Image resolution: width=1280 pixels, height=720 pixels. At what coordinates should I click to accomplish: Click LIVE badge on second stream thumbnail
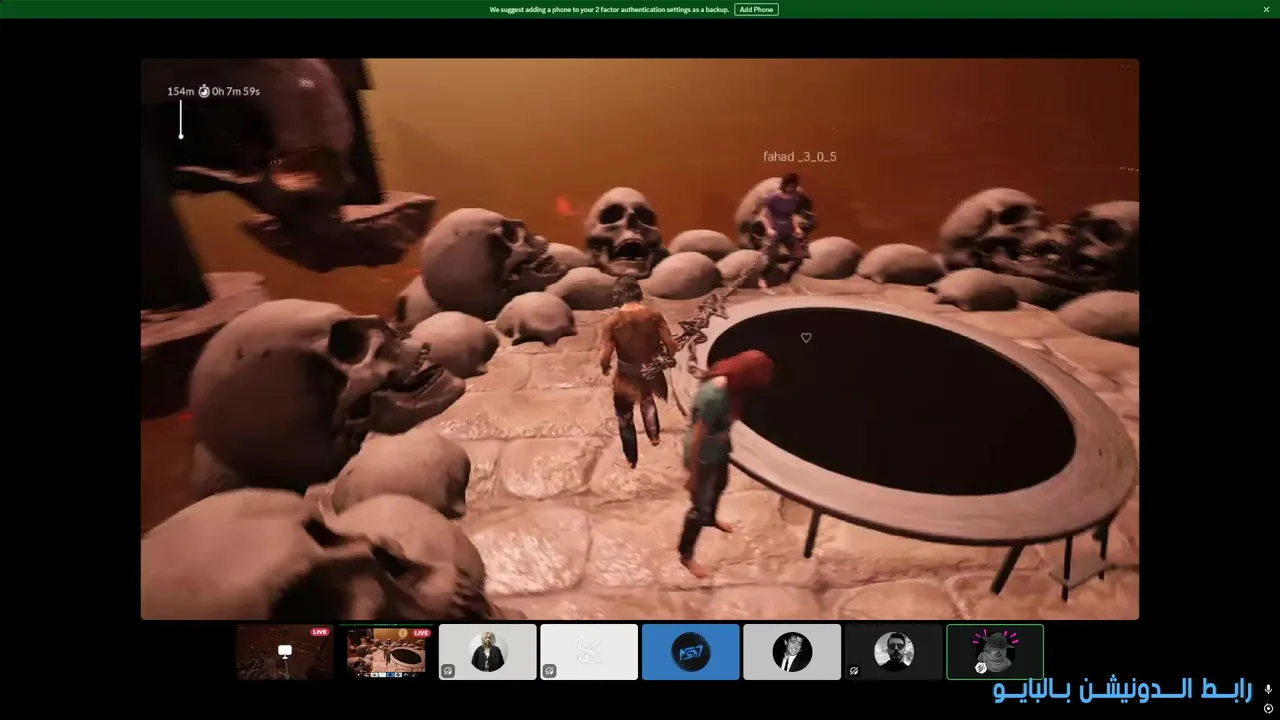click(x=421, y=632)
